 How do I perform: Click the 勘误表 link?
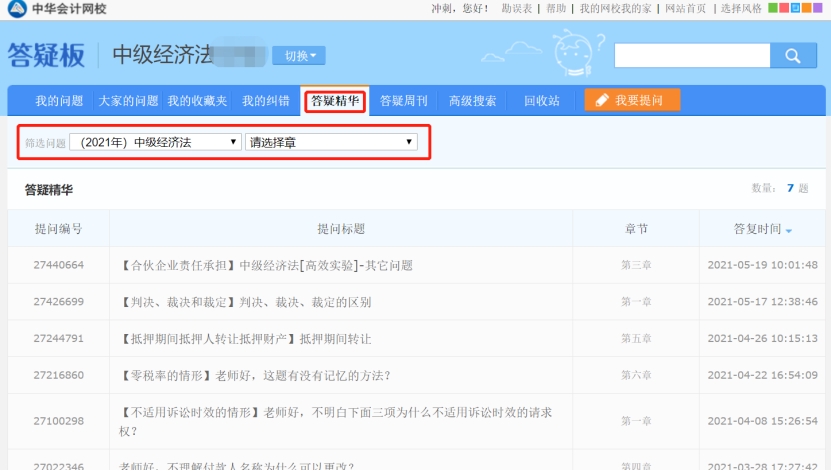tap(517, 8)
